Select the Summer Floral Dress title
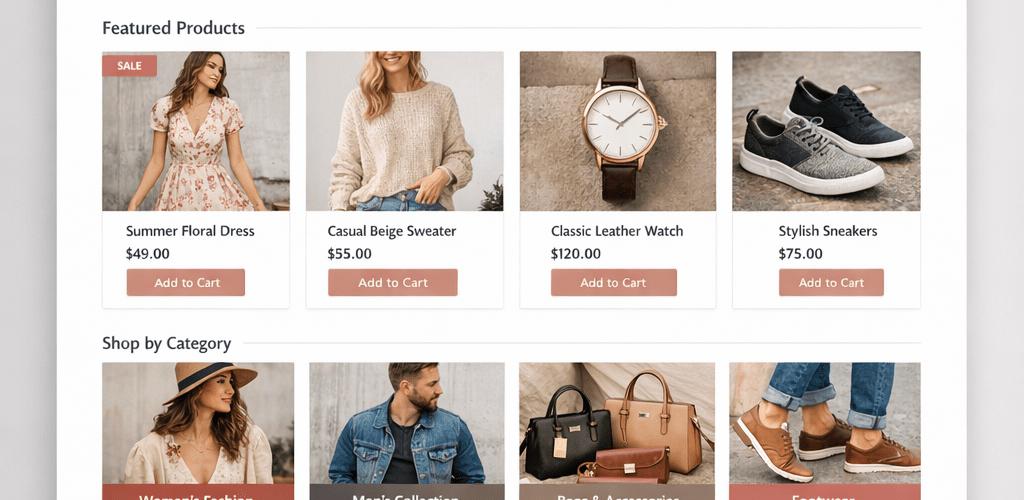The height and width of the screenshot is (500, 1024). pyautogui.click(x=190, y=231)
